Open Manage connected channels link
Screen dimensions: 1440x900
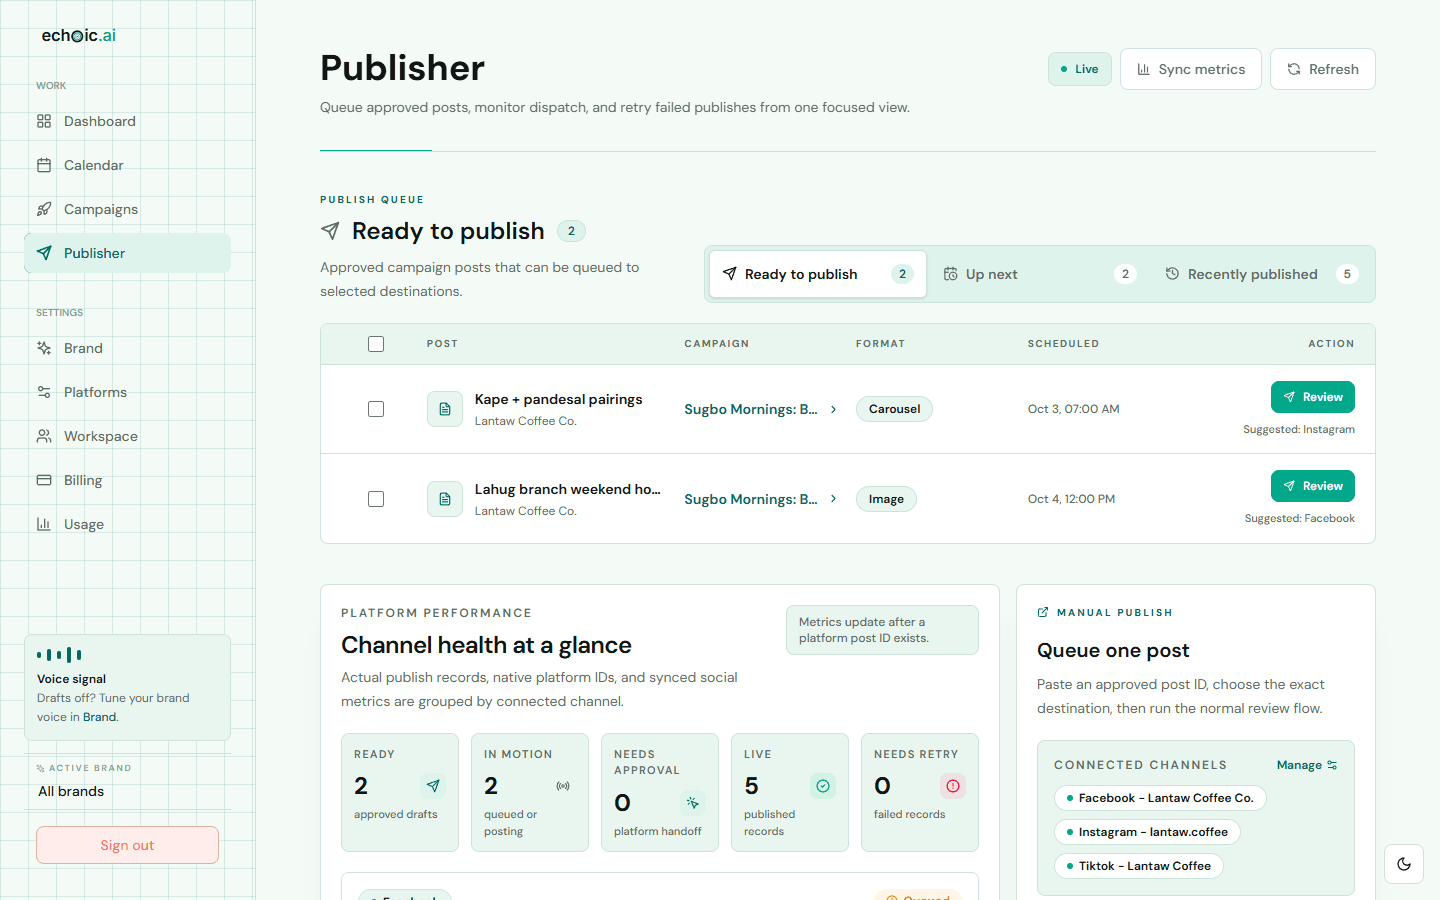(x=1307, y=765)
